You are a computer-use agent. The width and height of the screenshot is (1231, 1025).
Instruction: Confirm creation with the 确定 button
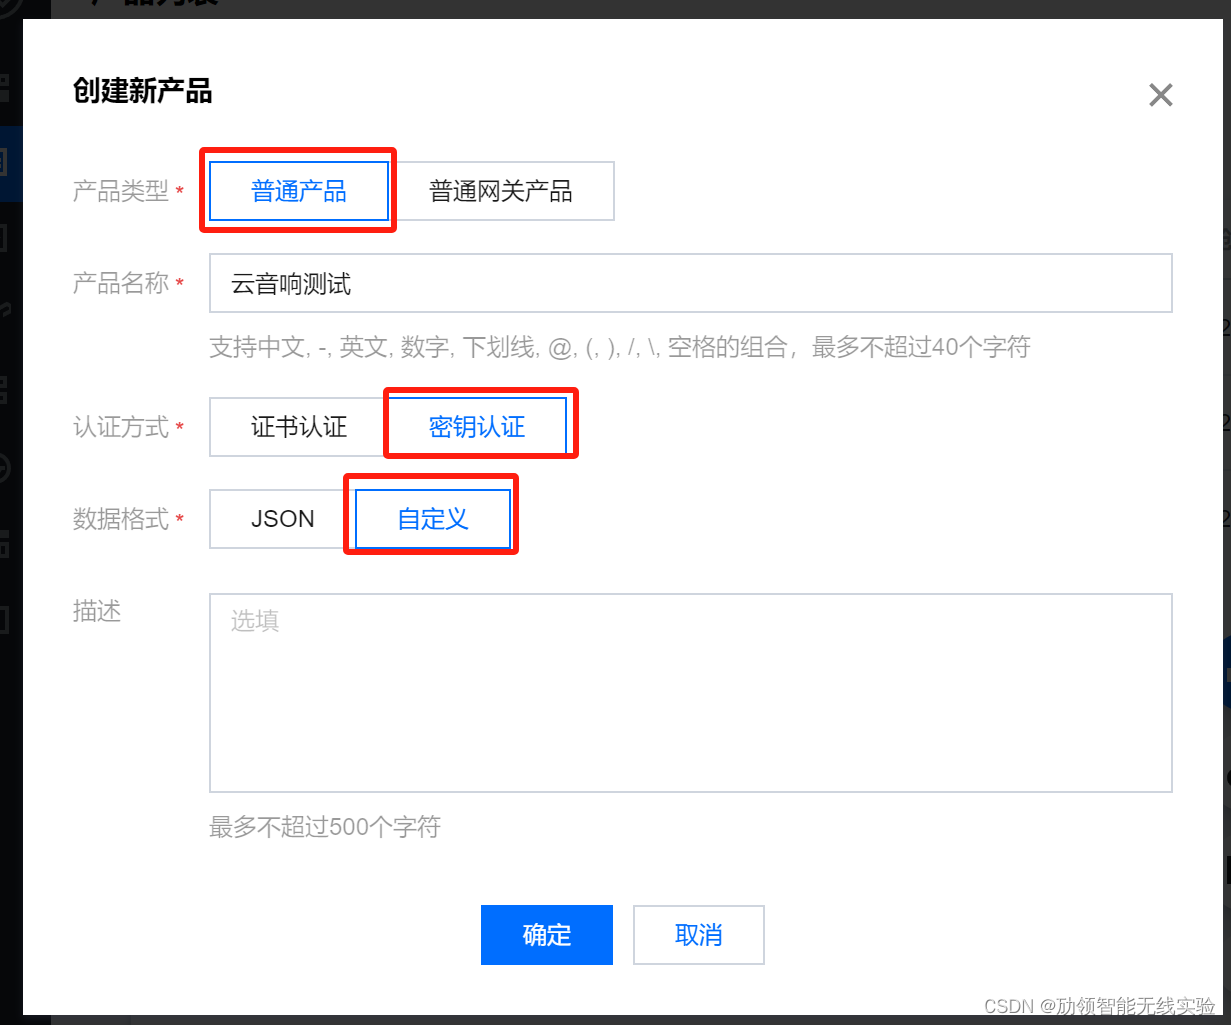click(546, 934)
